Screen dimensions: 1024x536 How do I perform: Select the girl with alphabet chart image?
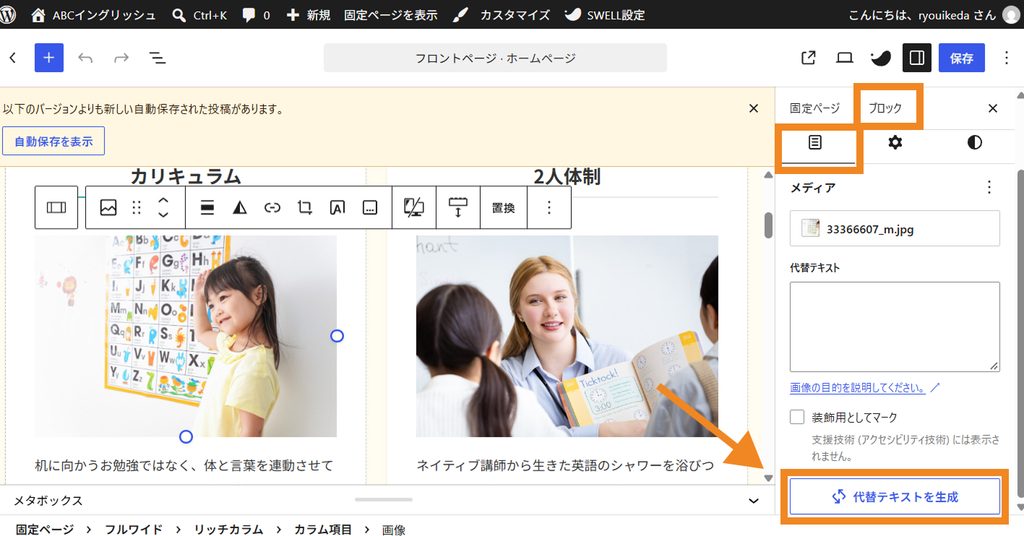(x=185, y=336)
